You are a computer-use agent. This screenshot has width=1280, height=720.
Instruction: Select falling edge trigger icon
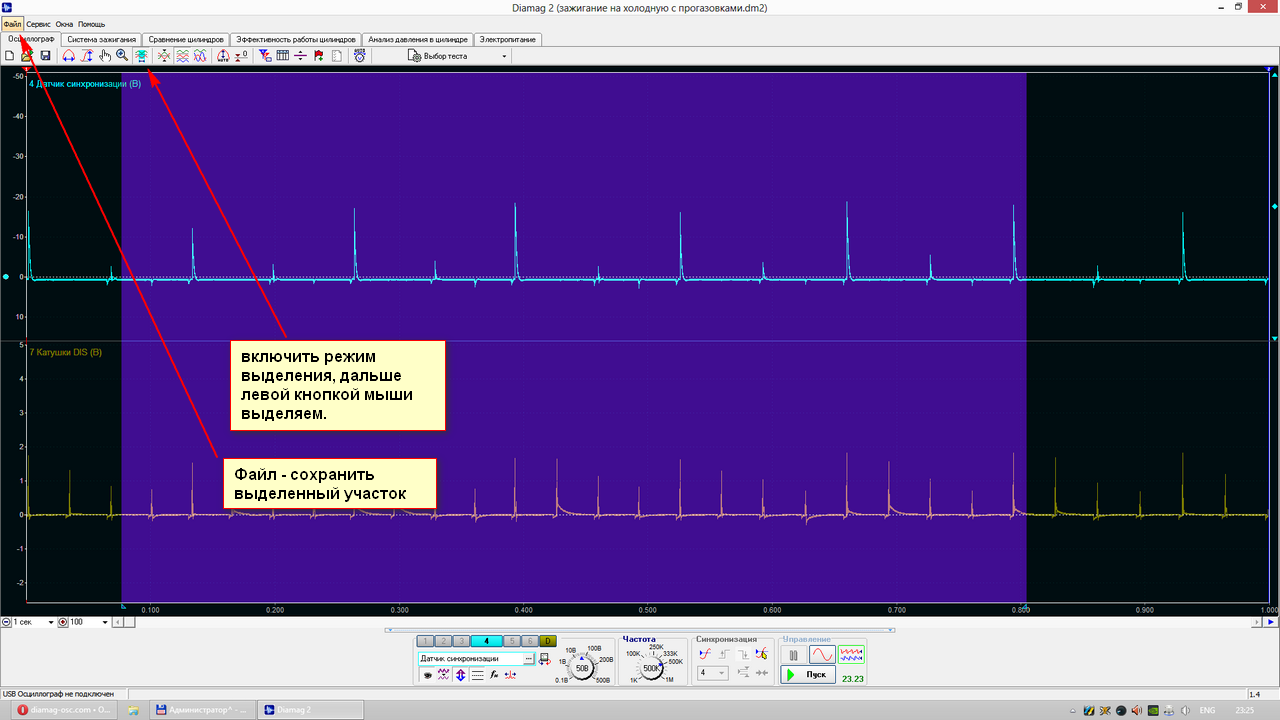point(743,654)
